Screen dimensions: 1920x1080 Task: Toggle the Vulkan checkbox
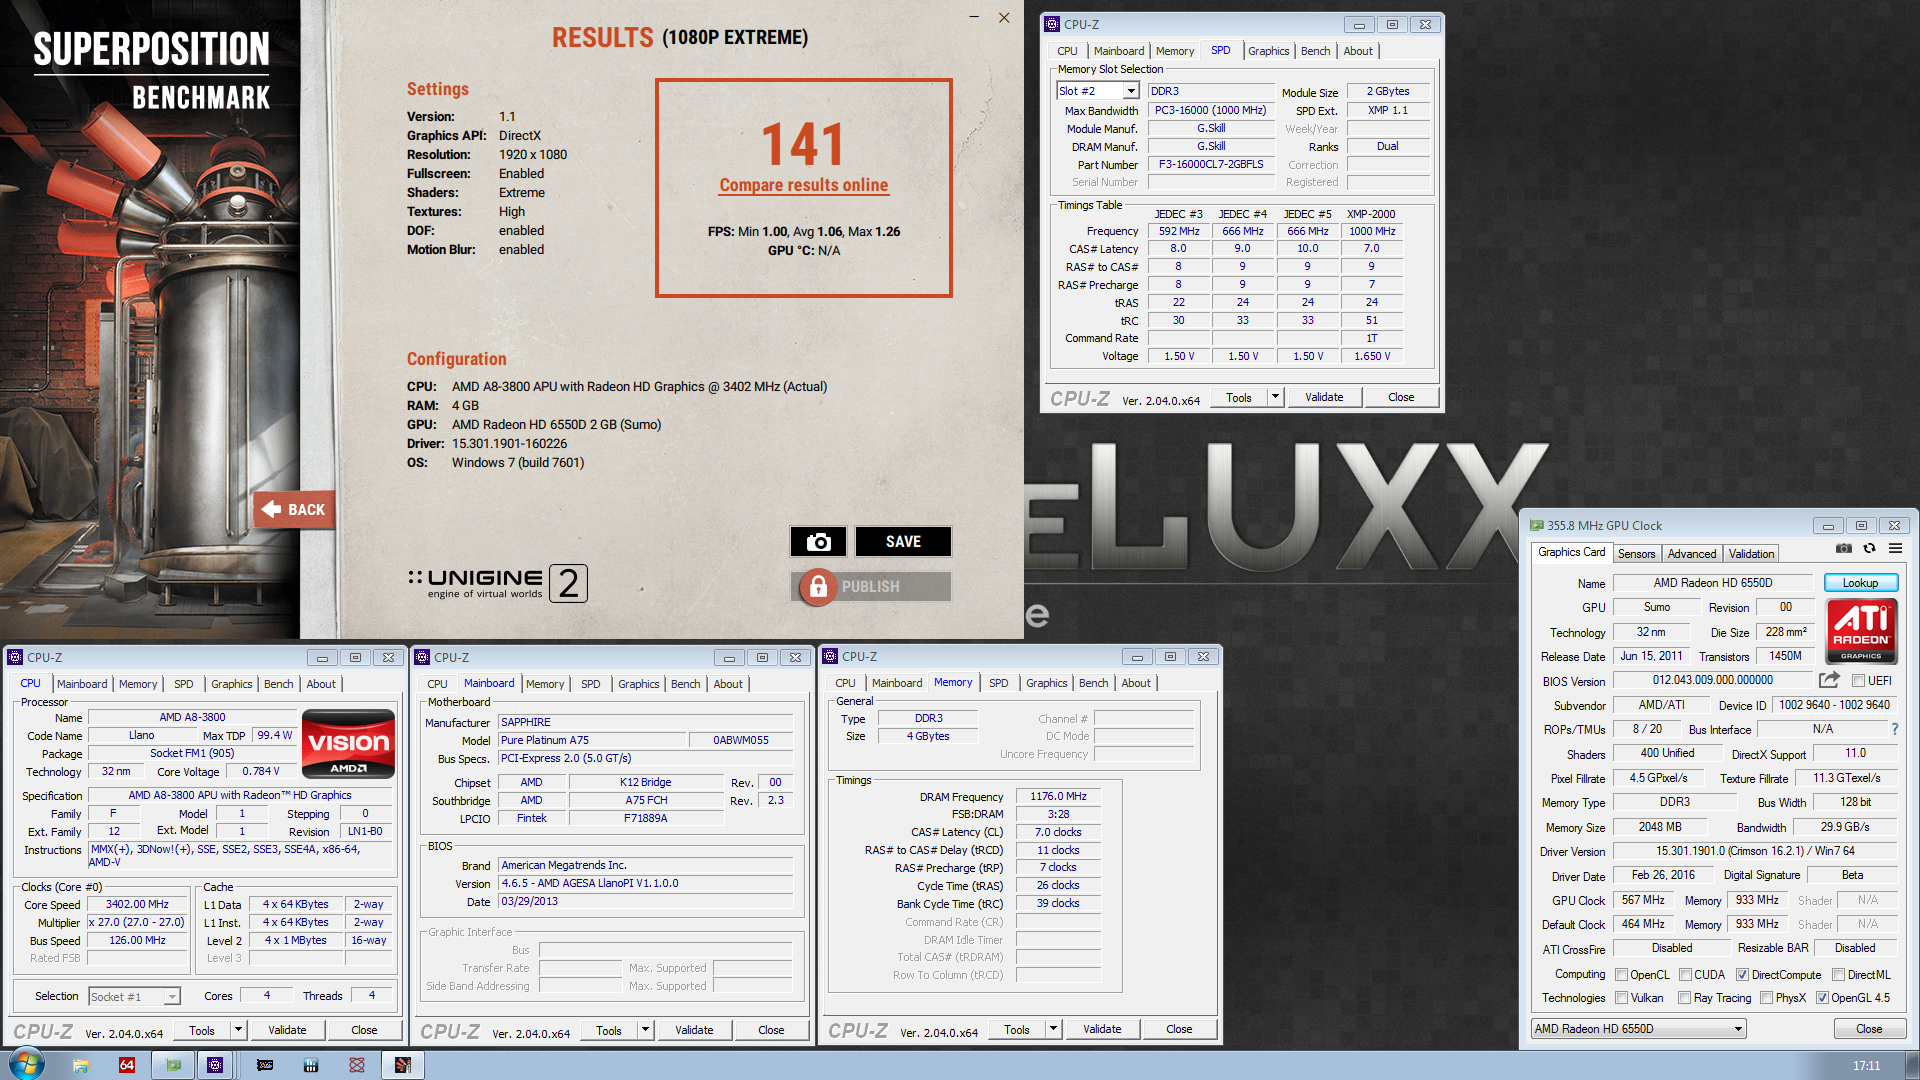click(1620, 997)
